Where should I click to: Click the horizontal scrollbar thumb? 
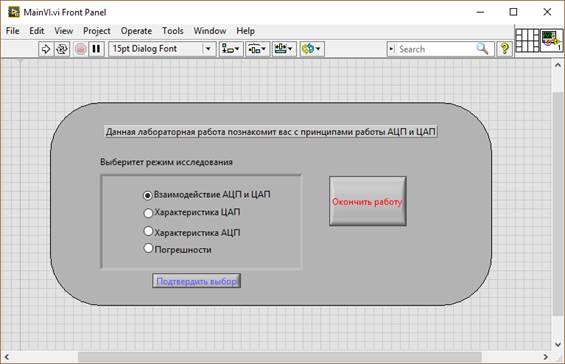point(280,357)
